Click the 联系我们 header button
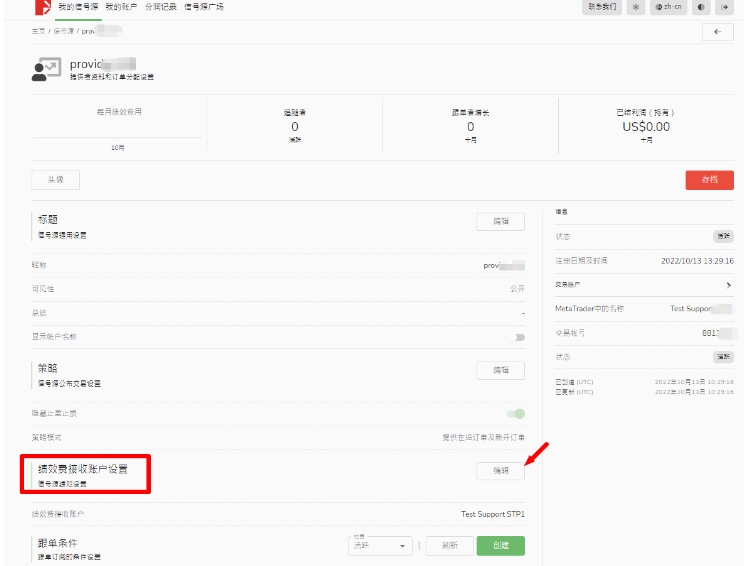Image resolution: width=744 pixels, height=566 pixels. pyautogui.click(x=602, y=7)
